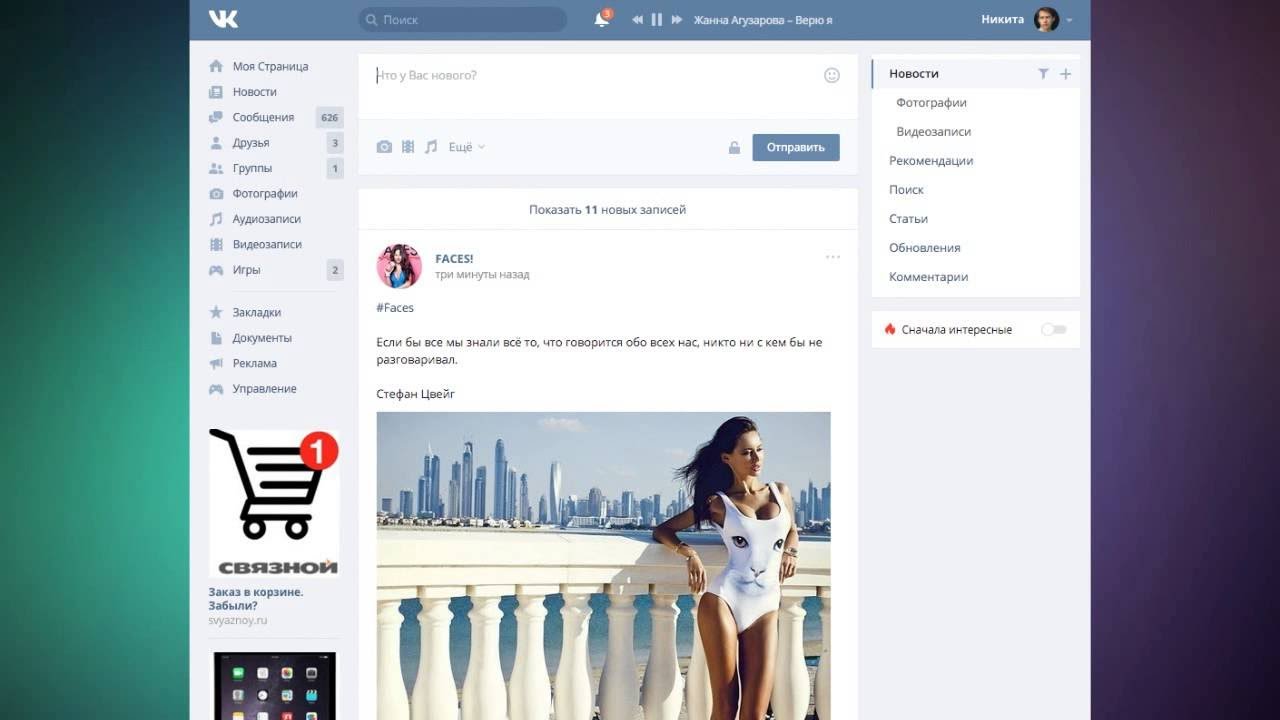1280x720 pixels.
Task: Toggle the Сначала интересные switch
Action: point(1054,329)
